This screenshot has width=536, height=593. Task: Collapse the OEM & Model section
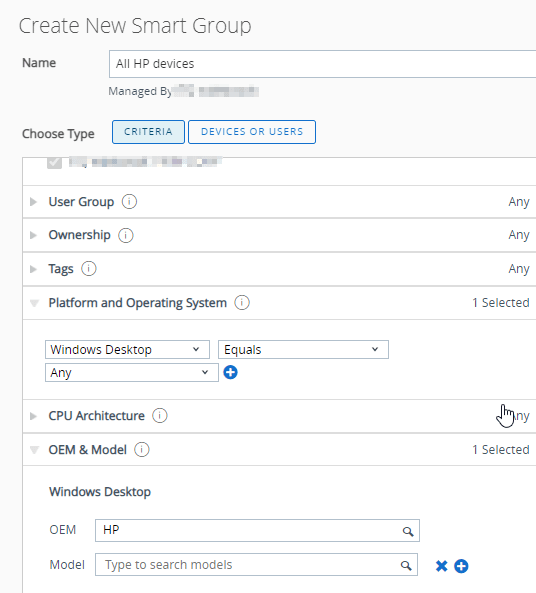pos(34,450)
